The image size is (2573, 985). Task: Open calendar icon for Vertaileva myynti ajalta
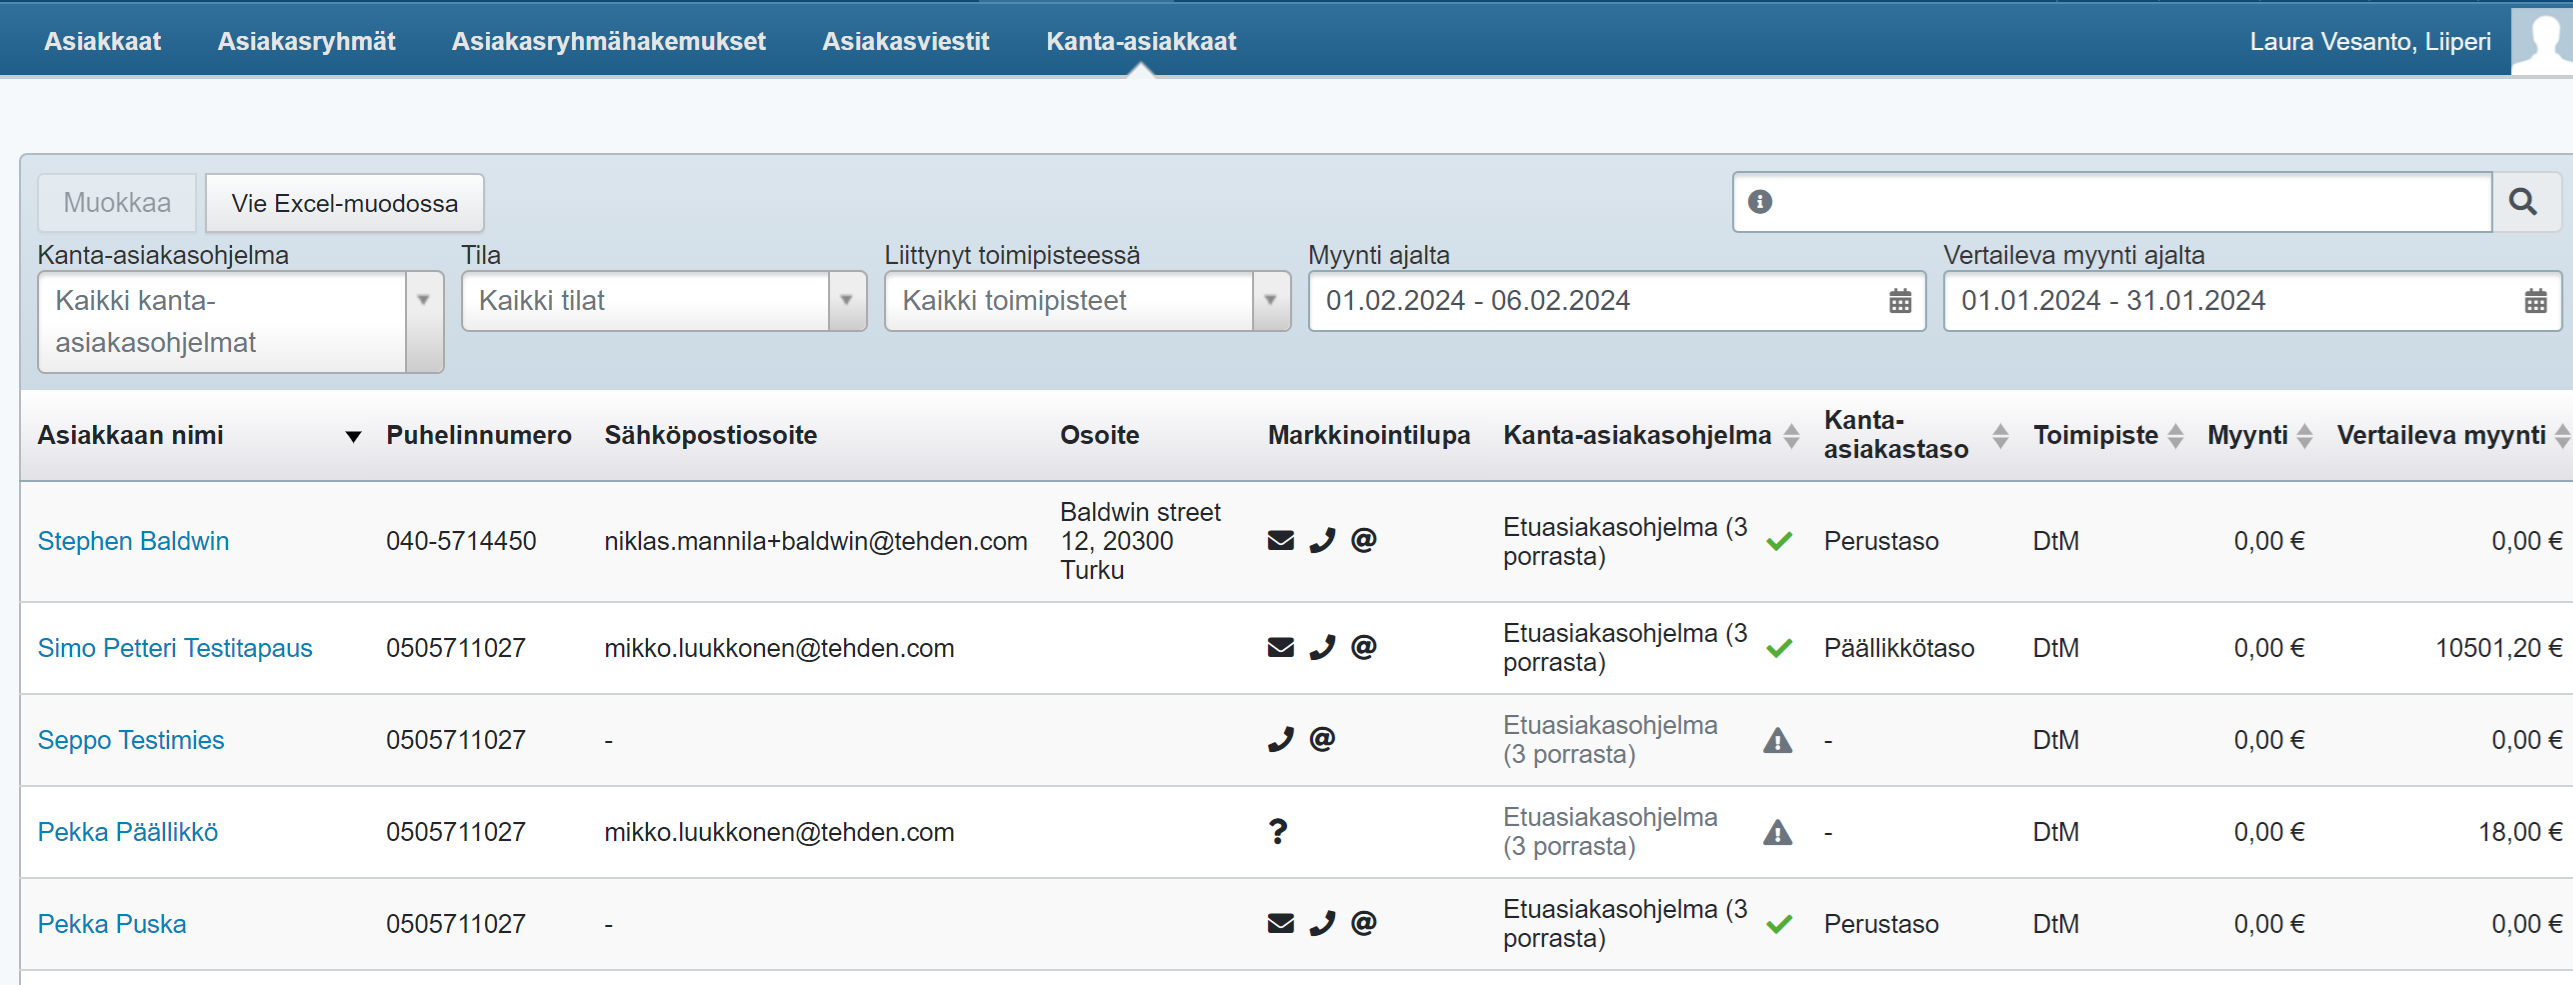(x=2535, y=301)
